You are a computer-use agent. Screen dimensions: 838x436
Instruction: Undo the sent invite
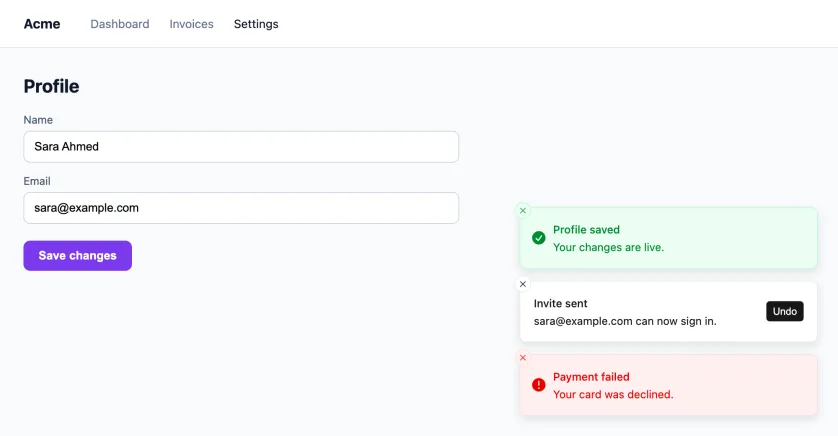pyautogui.click(x=785, y=312)
